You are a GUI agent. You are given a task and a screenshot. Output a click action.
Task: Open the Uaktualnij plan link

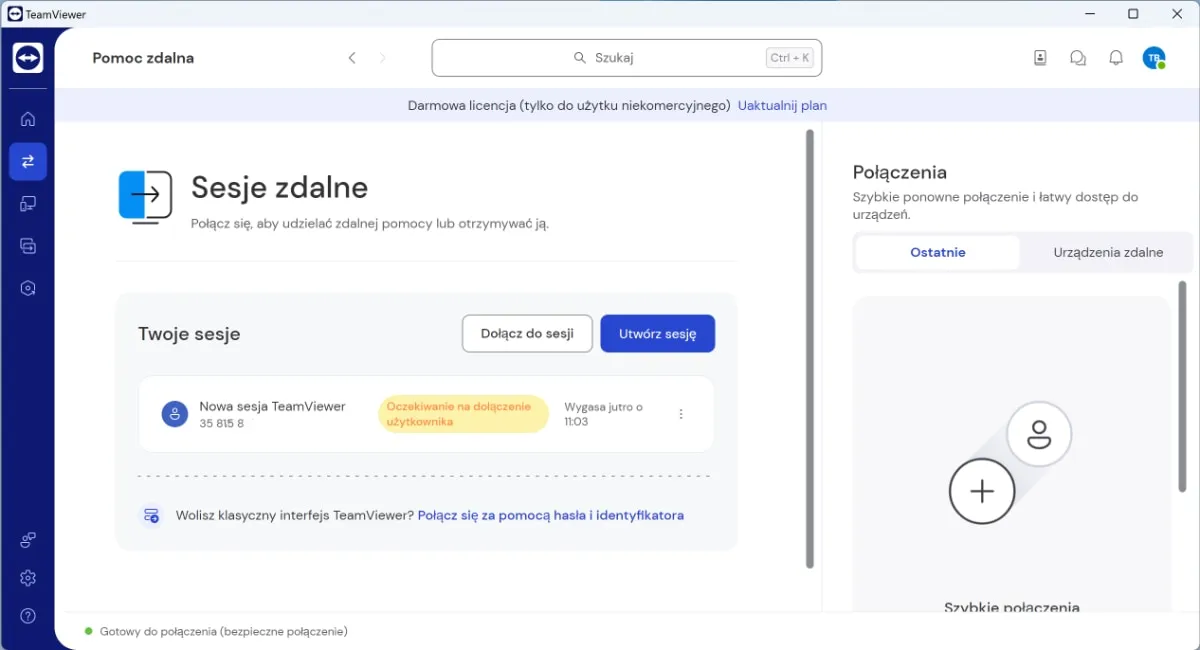pos(782,105)
